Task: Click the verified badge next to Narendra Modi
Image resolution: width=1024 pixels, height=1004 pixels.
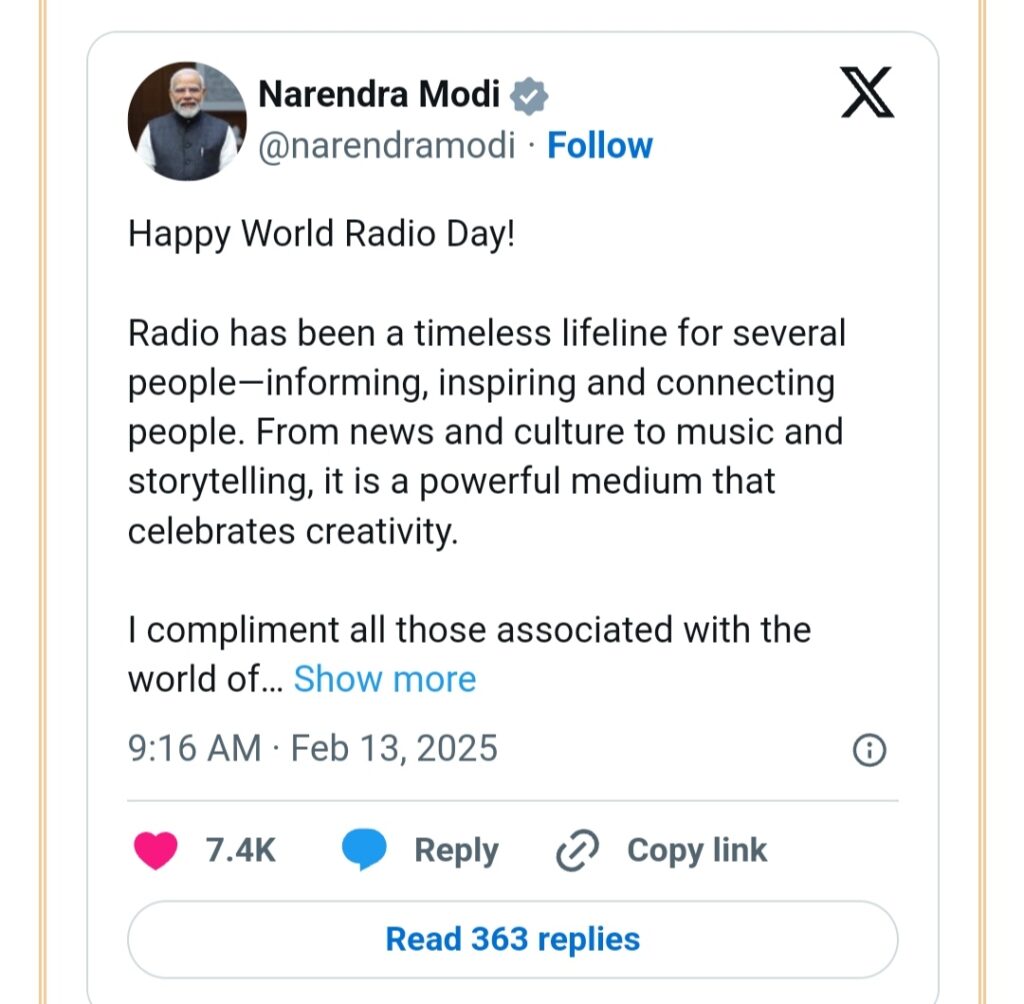Action: (x=529, y=94)
